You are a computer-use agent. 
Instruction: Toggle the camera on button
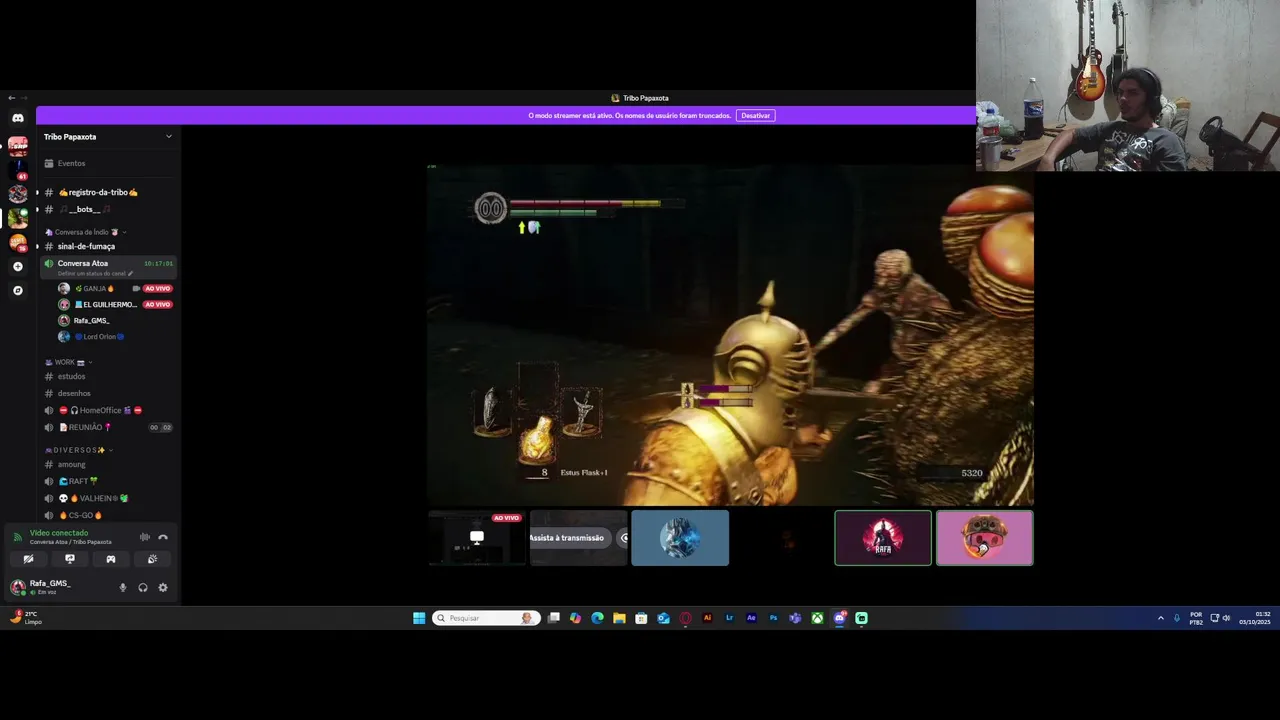28,559
